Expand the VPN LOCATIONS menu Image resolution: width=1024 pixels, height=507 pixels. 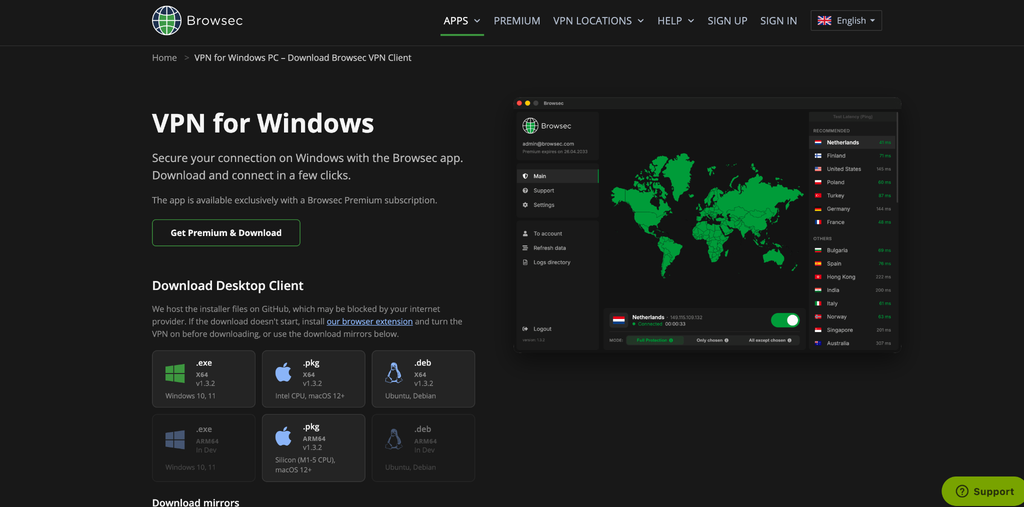pyautogui.click(x=598, y=20)
